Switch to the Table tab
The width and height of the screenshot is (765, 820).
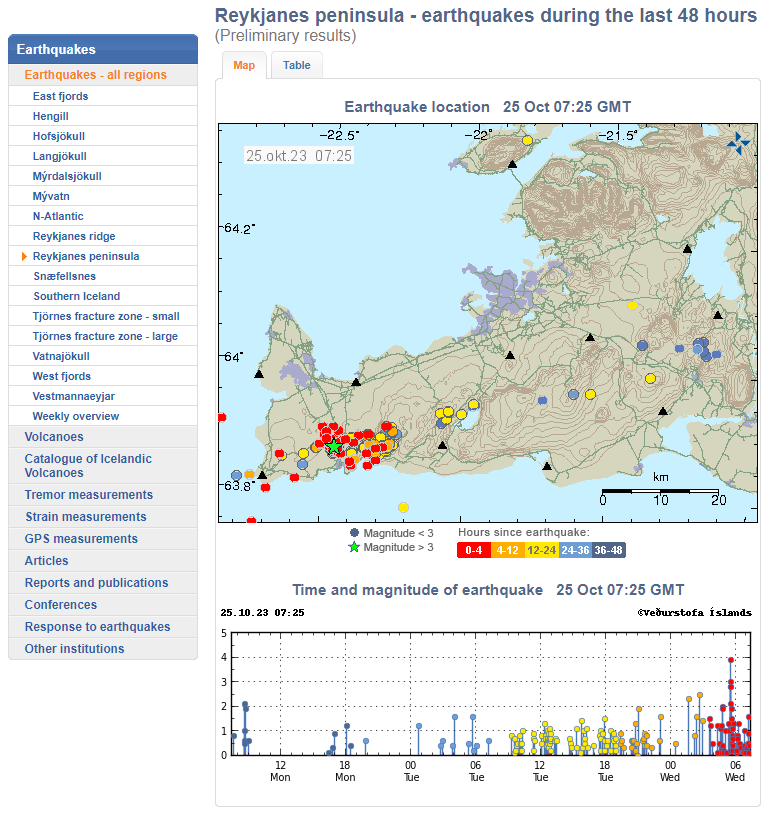pos(296,66)
